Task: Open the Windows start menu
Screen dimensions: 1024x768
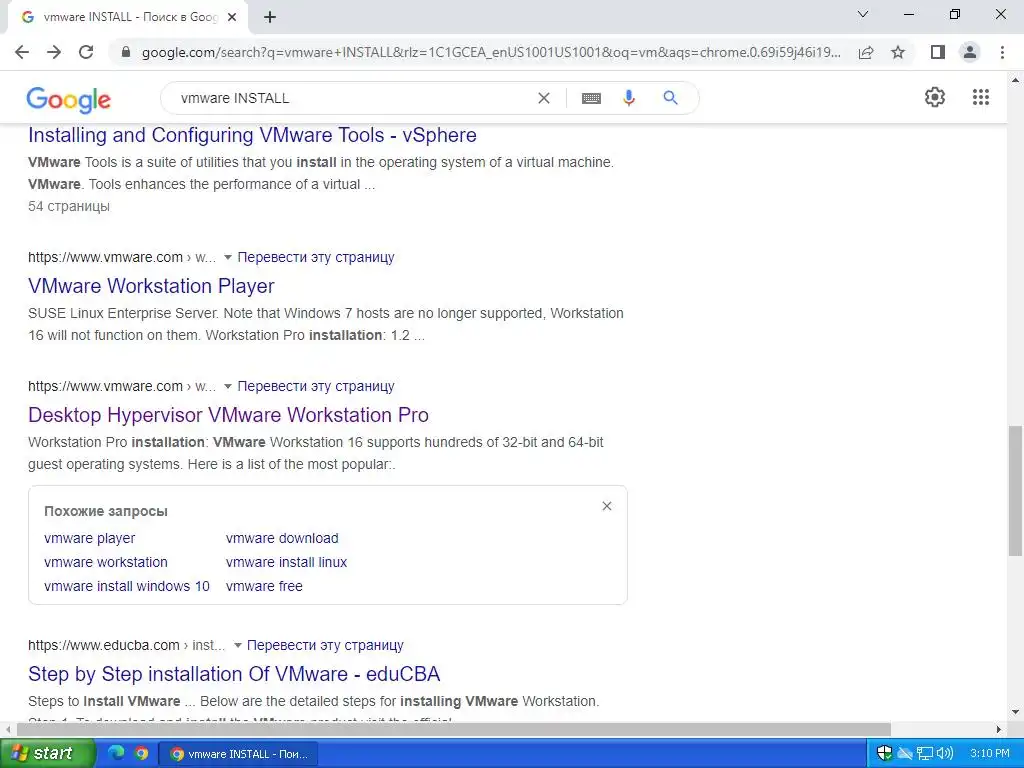Action: [x=47, y=753]
